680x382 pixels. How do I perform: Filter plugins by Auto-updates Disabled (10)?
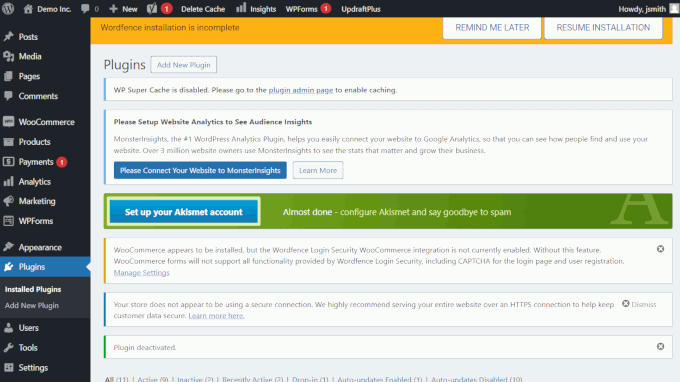coord(477,379)
